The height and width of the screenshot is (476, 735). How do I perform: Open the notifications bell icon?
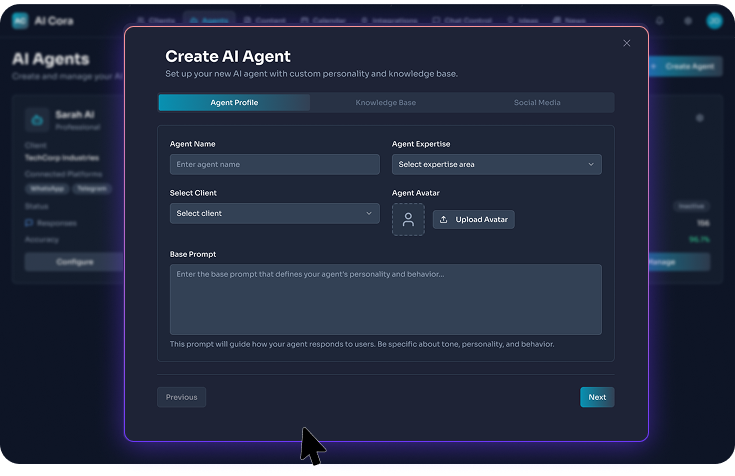click(x=659, y=21)
